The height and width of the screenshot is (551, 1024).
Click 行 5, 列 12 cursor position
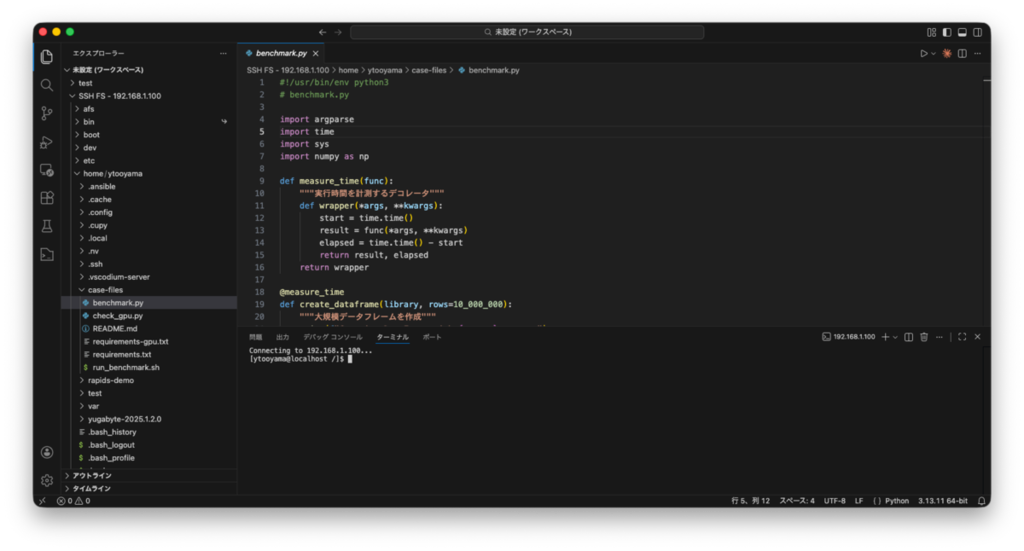click(x=750, y=501)
